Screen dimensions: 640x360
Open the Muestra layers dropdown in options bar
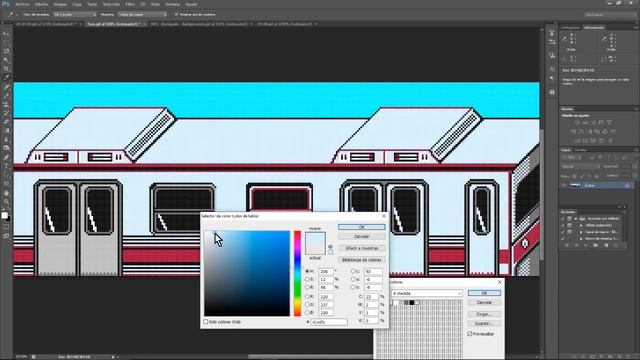[x=142, y=14]
